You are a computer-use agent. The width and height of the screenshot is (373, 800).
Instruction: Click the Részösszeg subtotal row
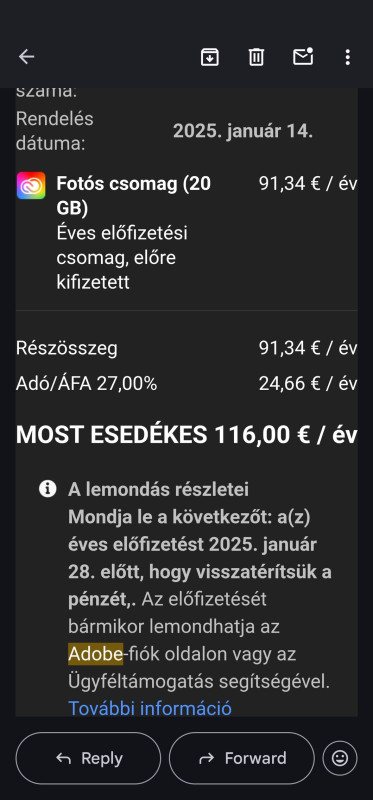point(186,348)
